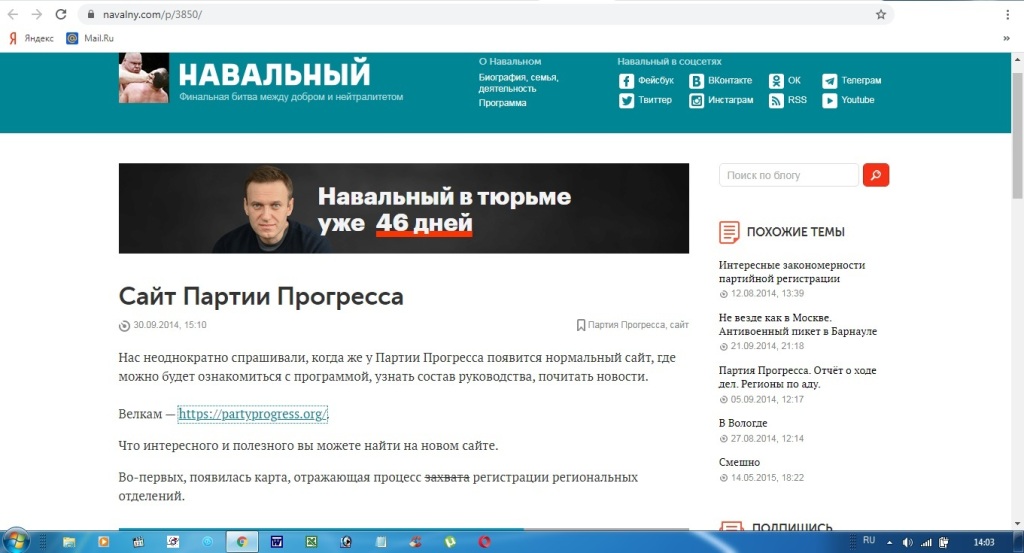Screen dimensions: 1024x553
Task: Reload the page in the browser
Action: (61, 15)
